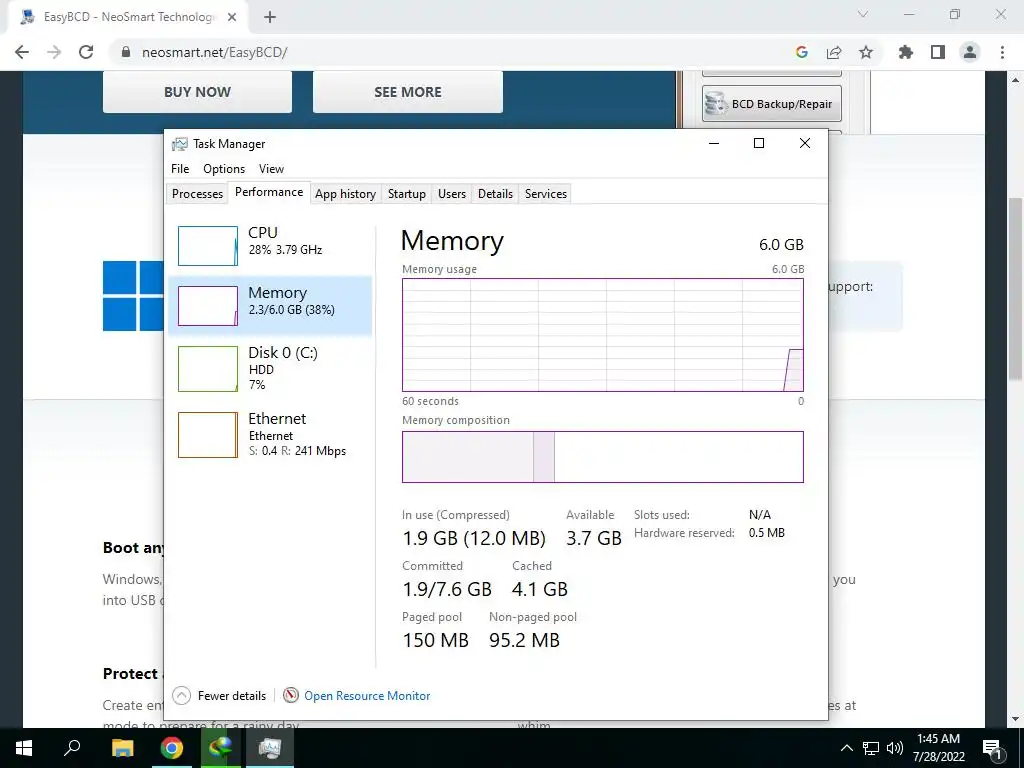The height and width of the screenshot is (768, 1024).
Task: Click the Hardware reserved 0.5 MB value
Action: pos(767,533)
